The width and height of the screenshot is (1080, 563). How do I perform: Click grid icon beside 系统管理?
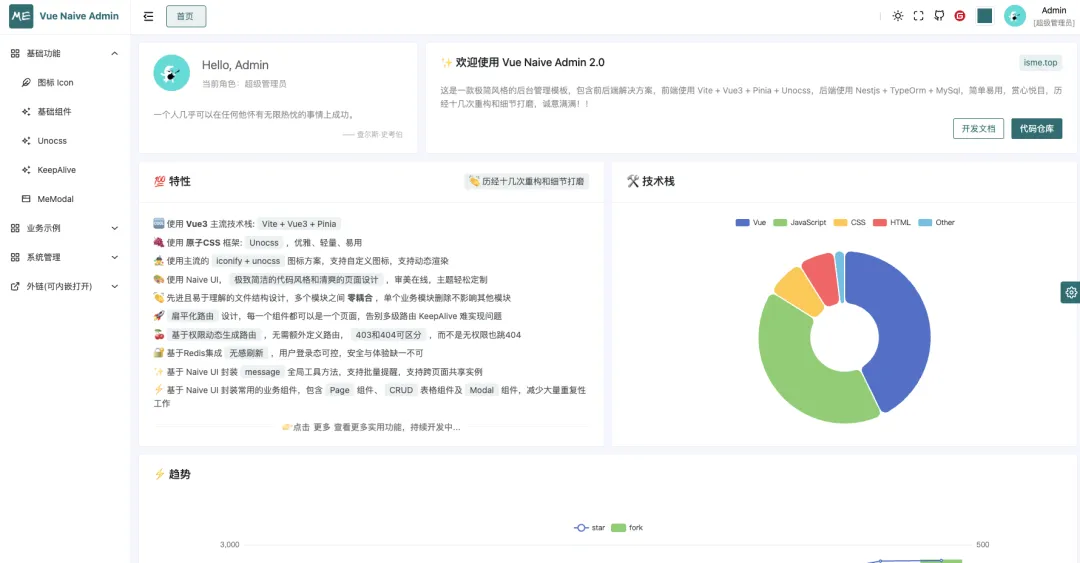[x=15, y=257]
